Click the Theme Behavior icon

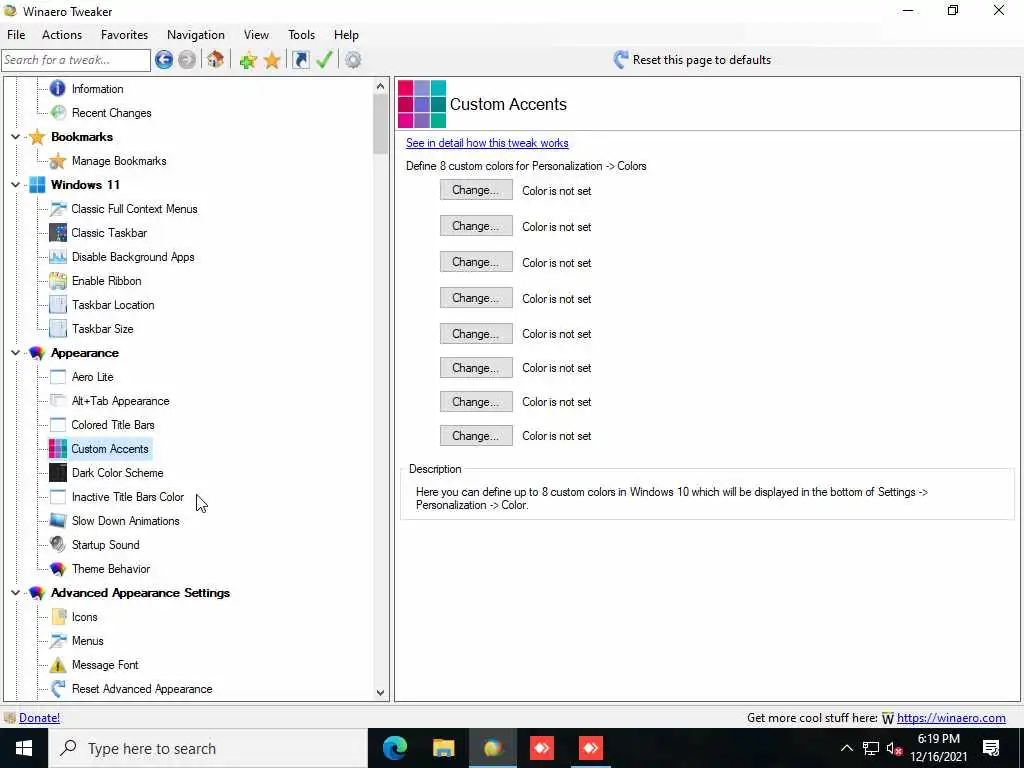click(57, 569)
